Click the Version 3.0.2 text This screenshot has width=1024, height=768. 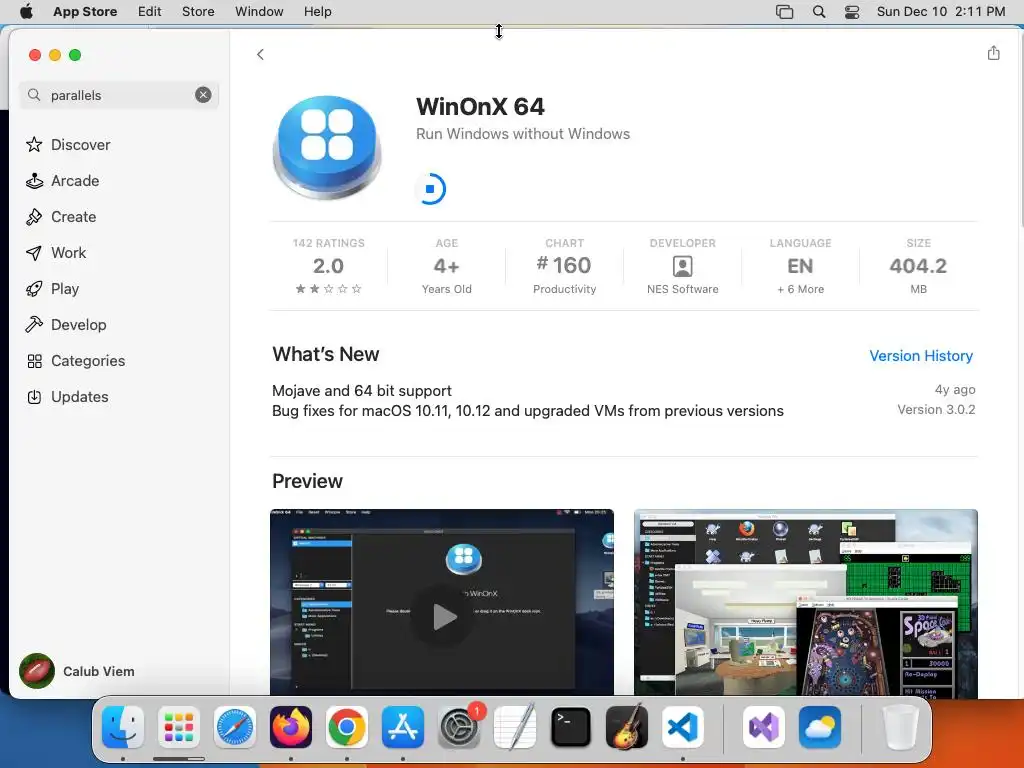click(936, 409)
